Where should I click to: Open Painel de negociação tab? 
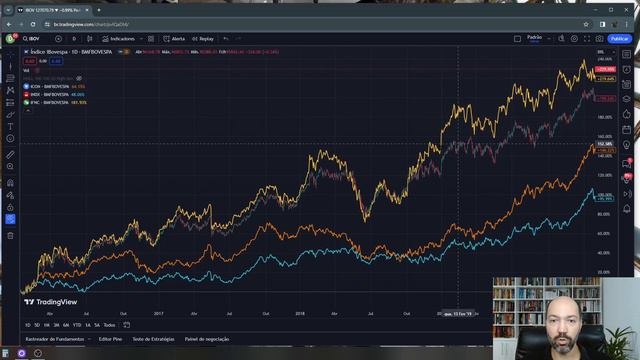click(x=207, y=339)
